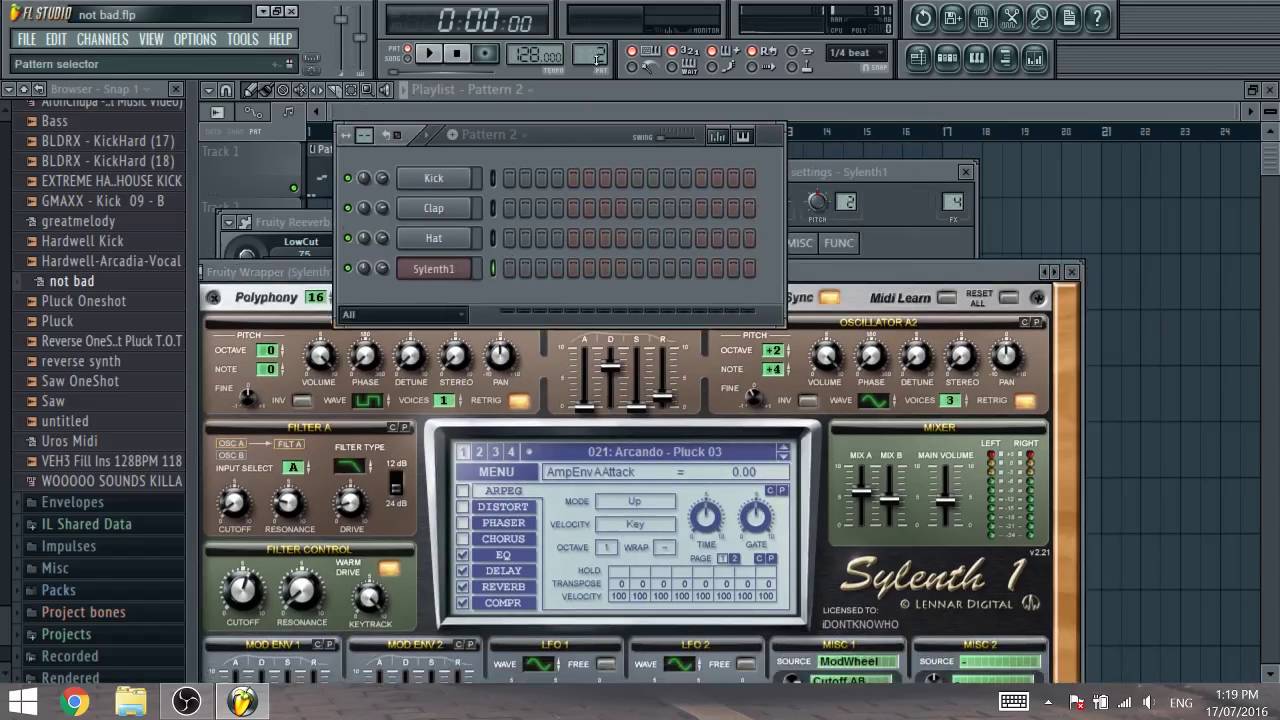Select the Hat channel button
This screenshot has width=1280, height=720.
(434, 238)
